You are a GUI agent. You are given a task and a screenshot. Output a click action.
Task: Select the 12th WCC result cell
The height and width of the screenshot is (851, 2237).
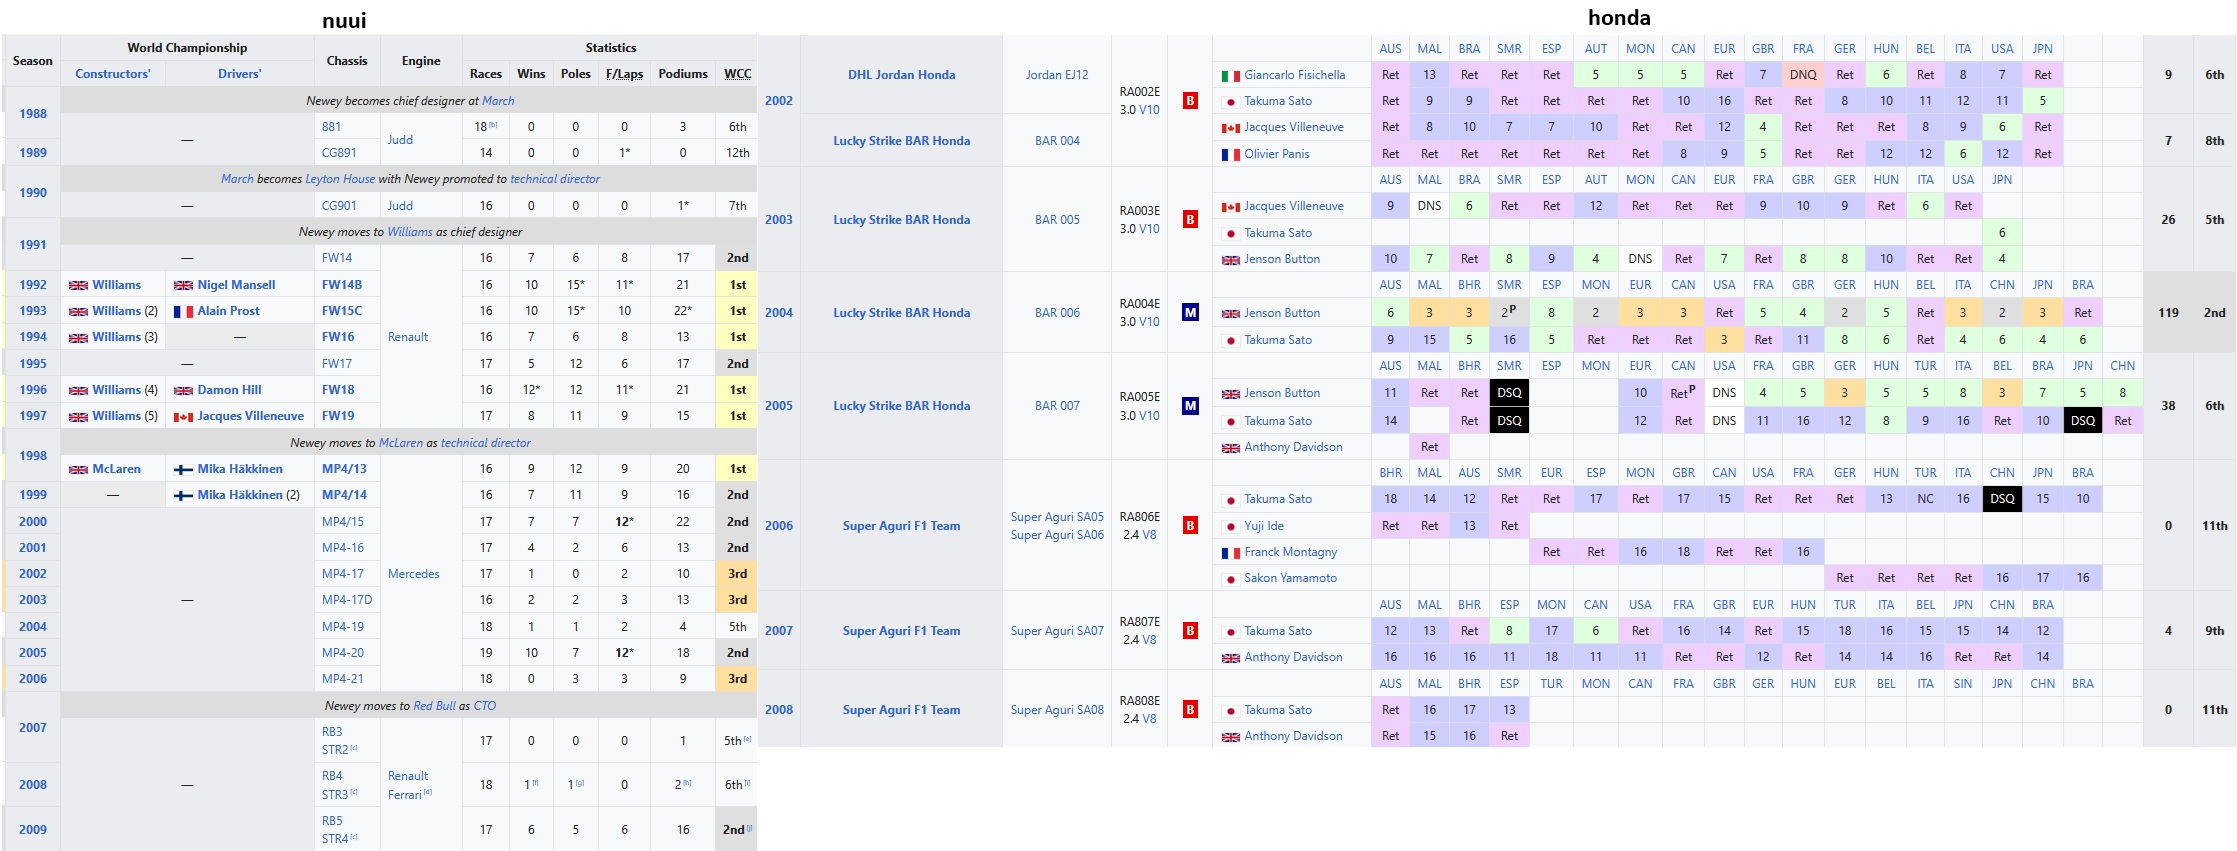pyautogui.click(x=738, y=153)
